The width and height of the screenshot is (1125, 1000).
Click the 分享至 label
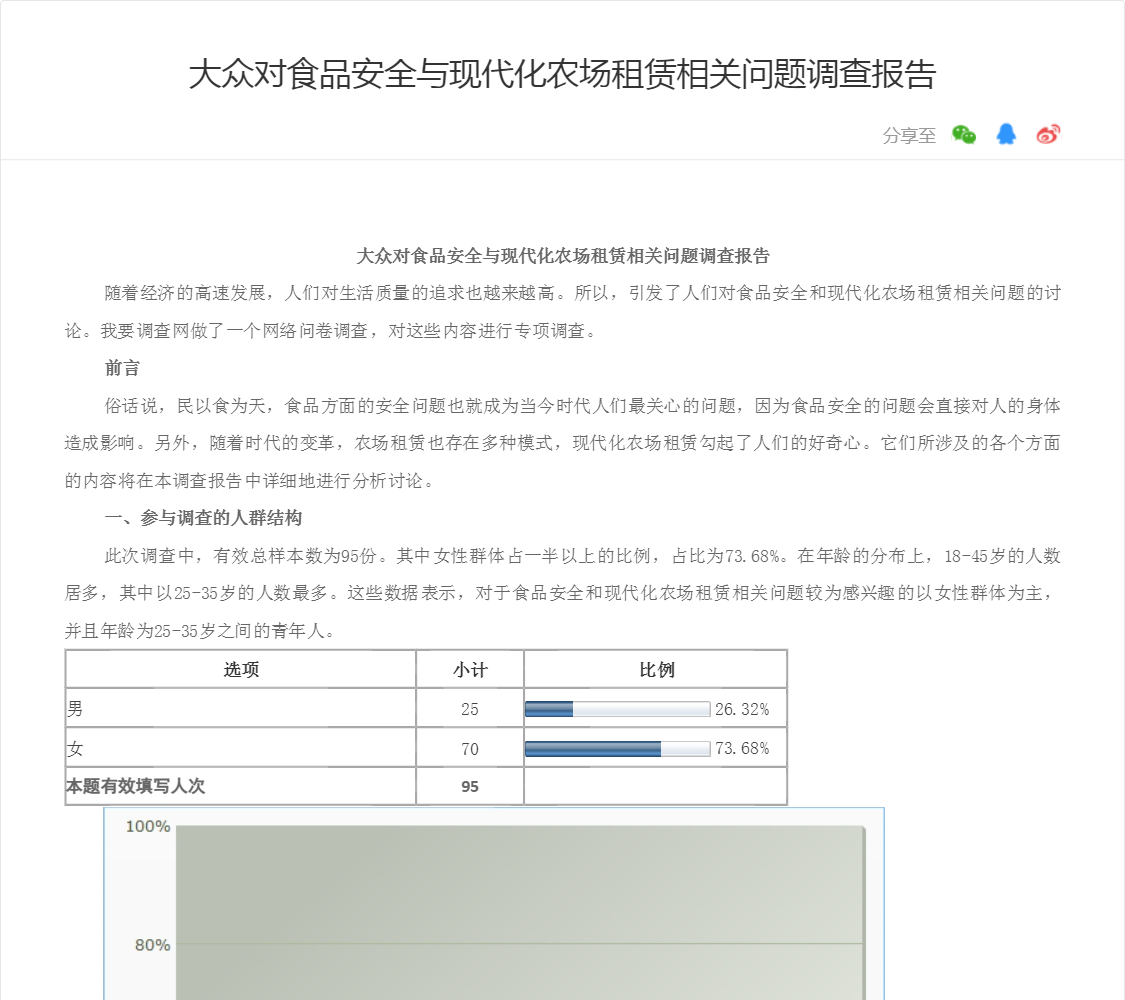[x=909, y=136]
